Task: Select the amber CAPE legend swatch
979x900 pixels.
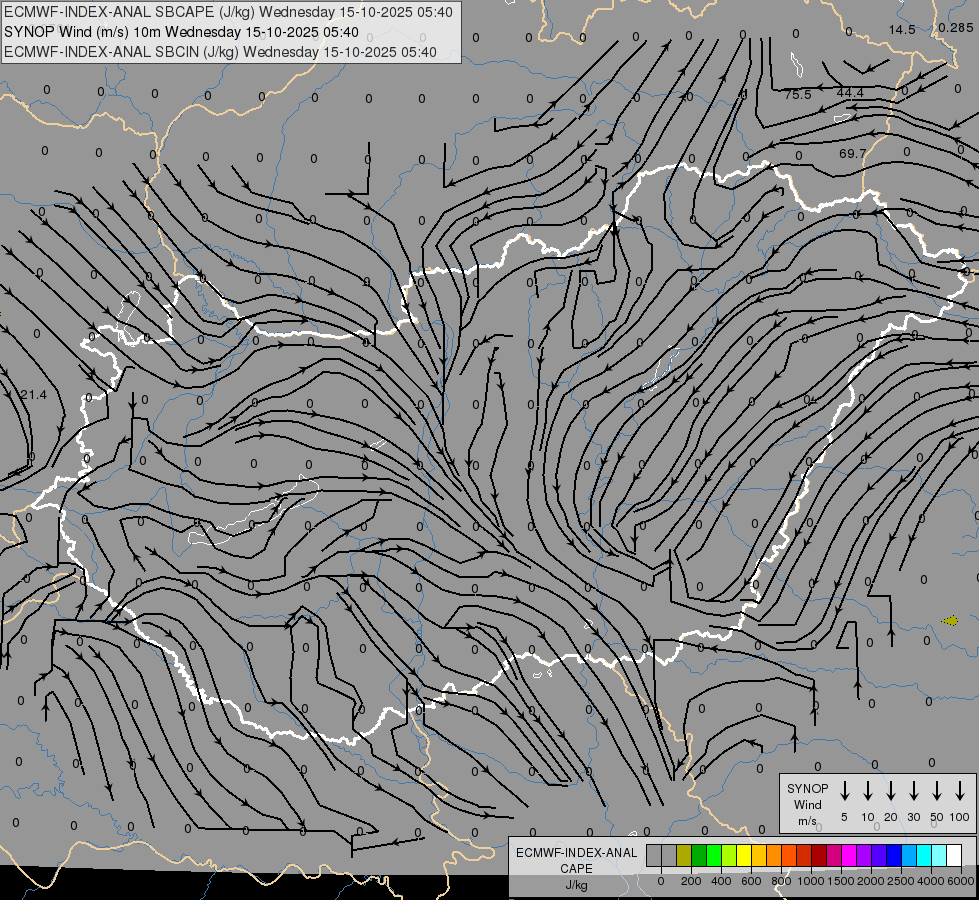Action: [x=759, y=855]
